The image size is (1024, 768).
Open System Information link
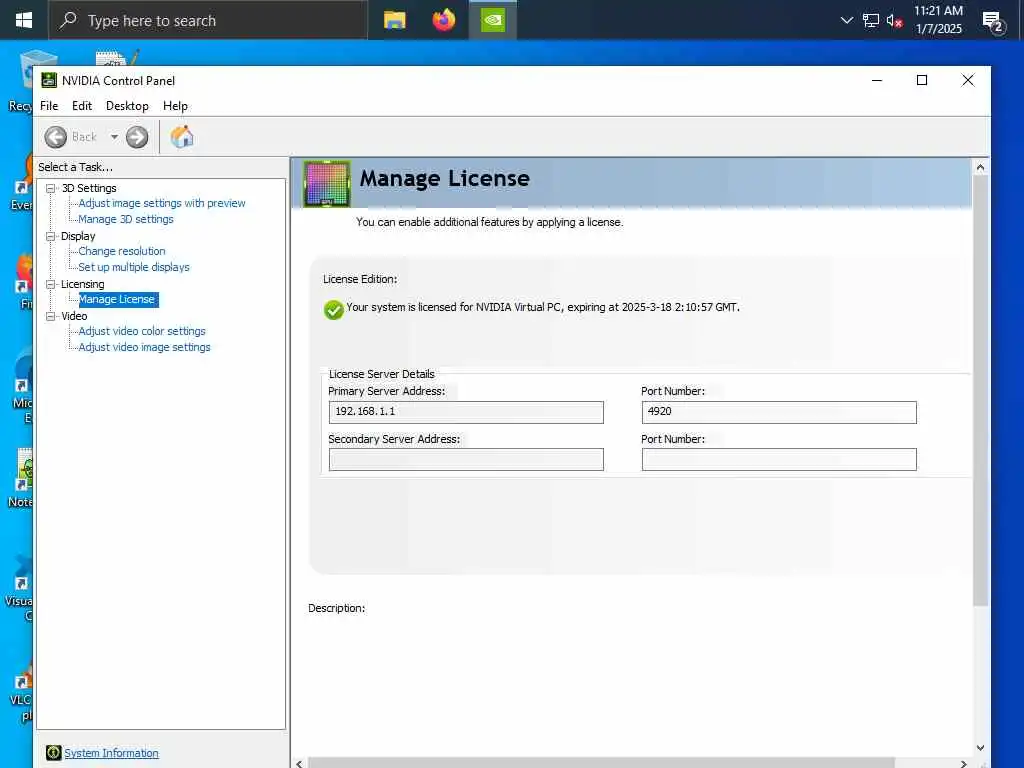coord(111,753)
